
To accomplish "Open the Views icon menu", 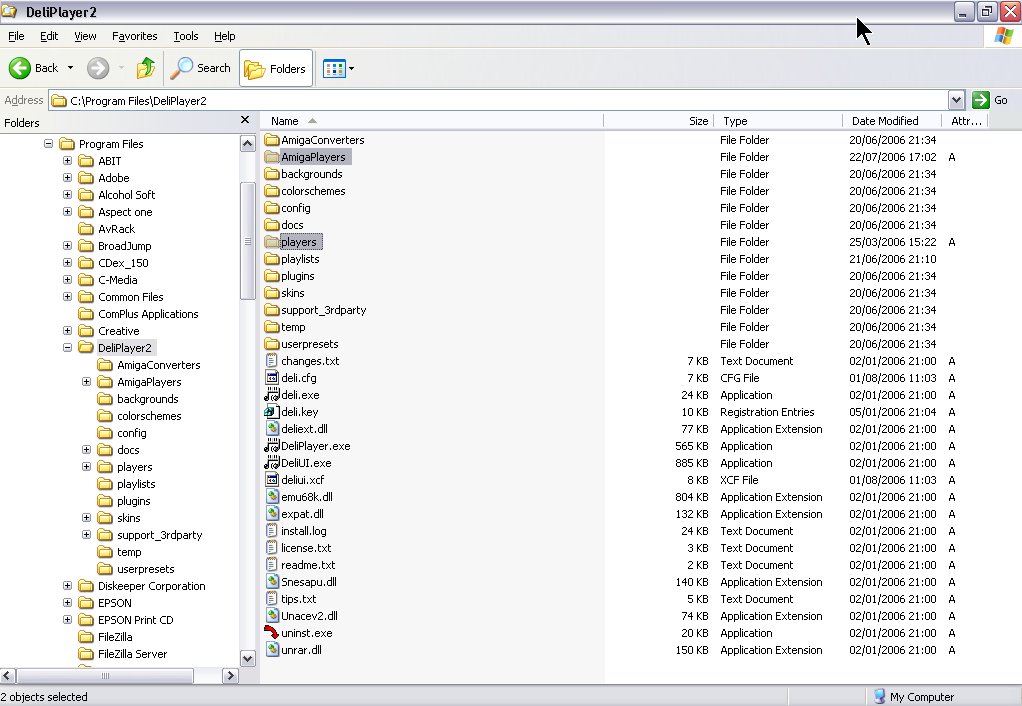I will coord(334,68).
